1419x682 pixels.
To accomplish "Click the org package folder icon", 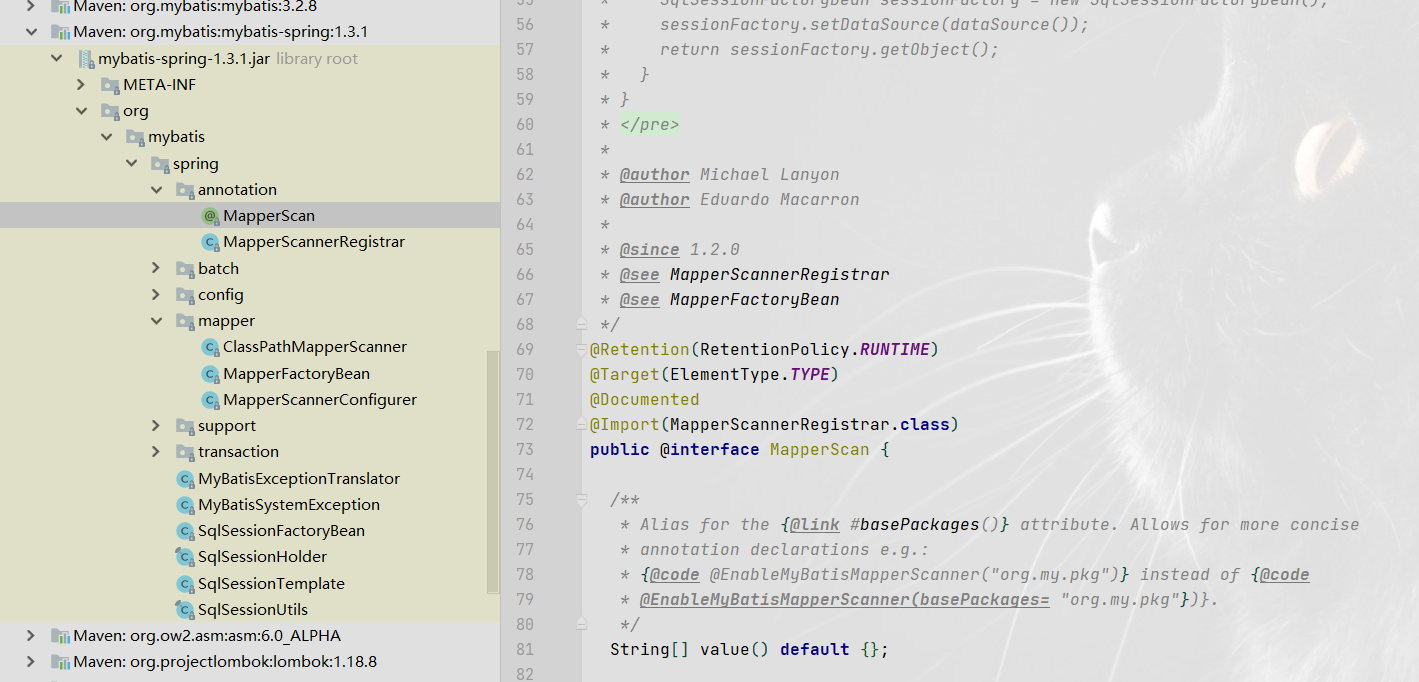I will coord(110,111).
